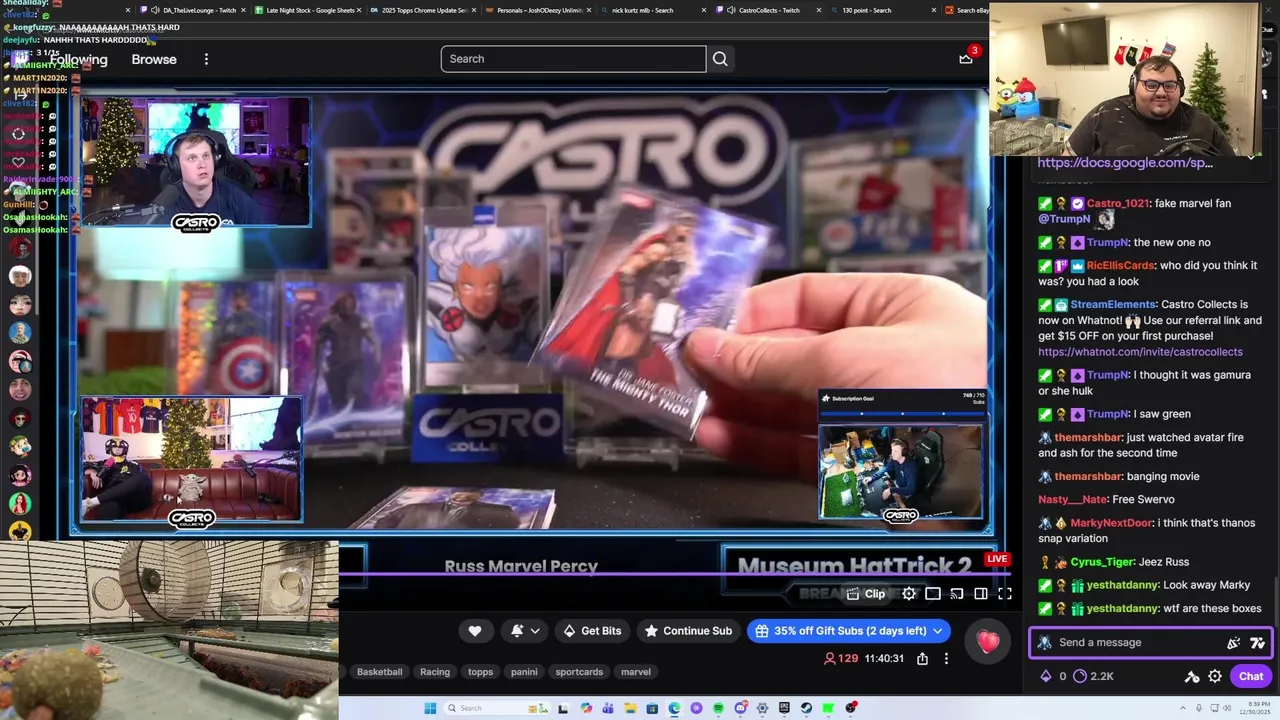The image size is (1280, 720).
Task: Open the chat settings gear
Action: click(1215, 676)
